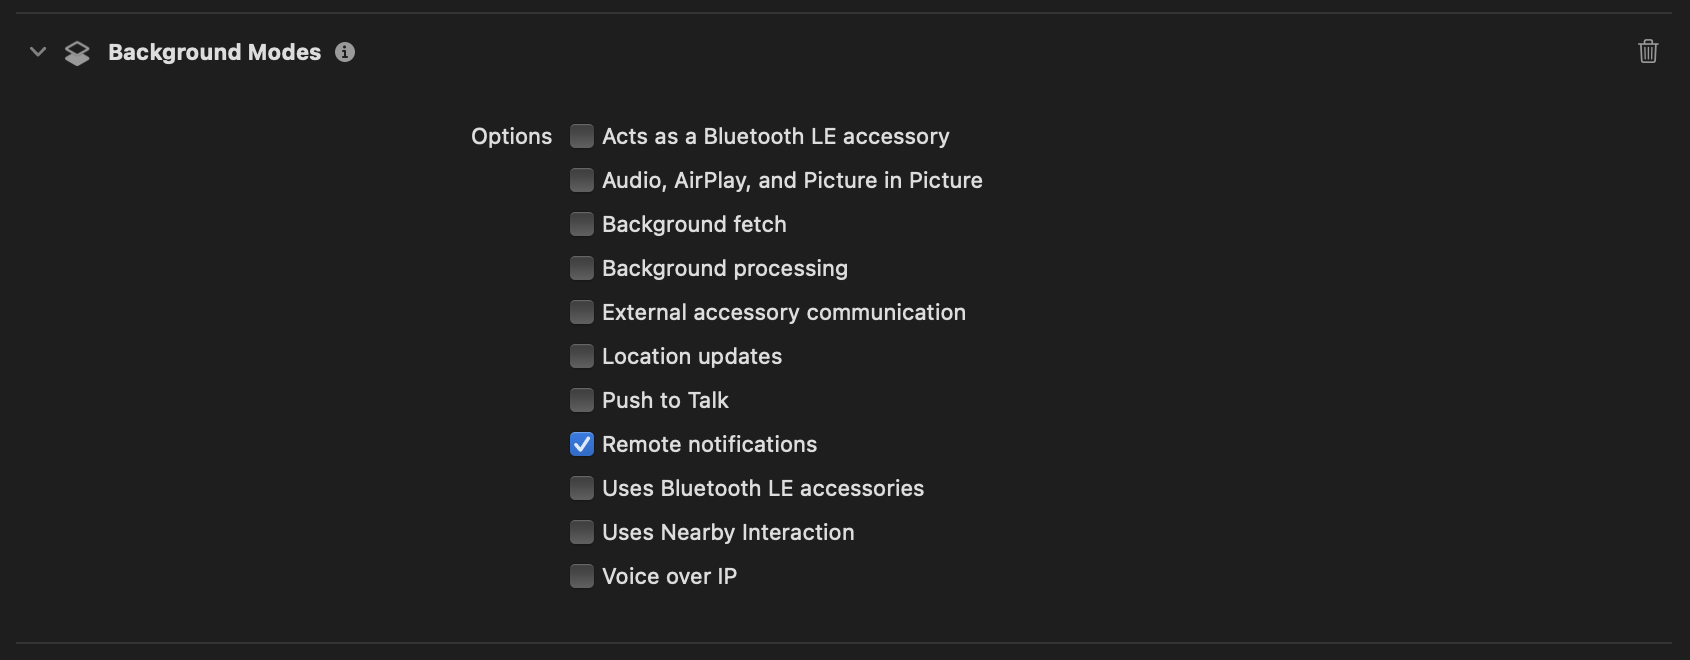Check the Push to Talk option

click(582, 400)
